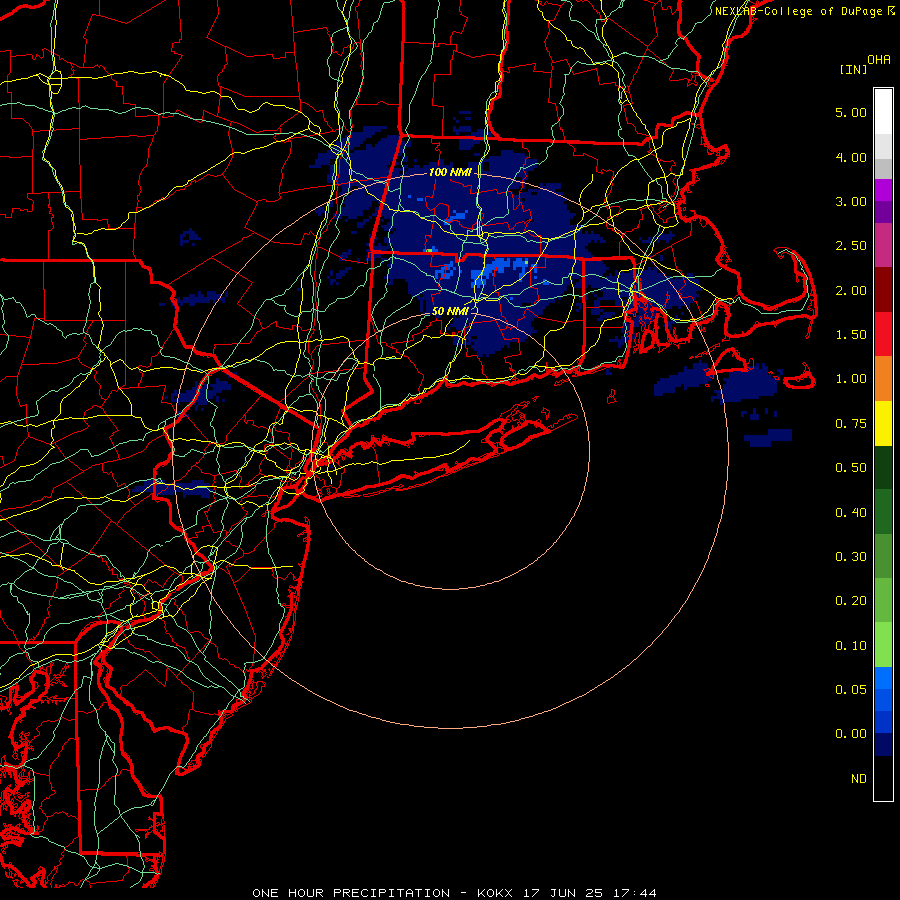Click the pink swatch beside 2.50
Screen dimensions: 900x900
883,245
